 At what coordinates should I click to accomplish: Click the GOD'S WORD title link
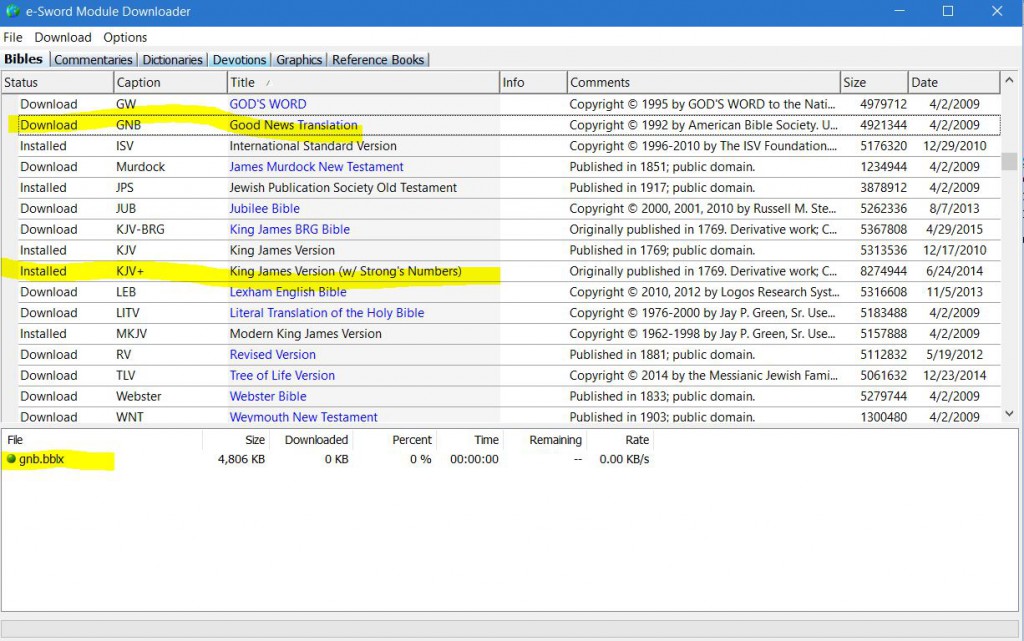coord(268,104)
